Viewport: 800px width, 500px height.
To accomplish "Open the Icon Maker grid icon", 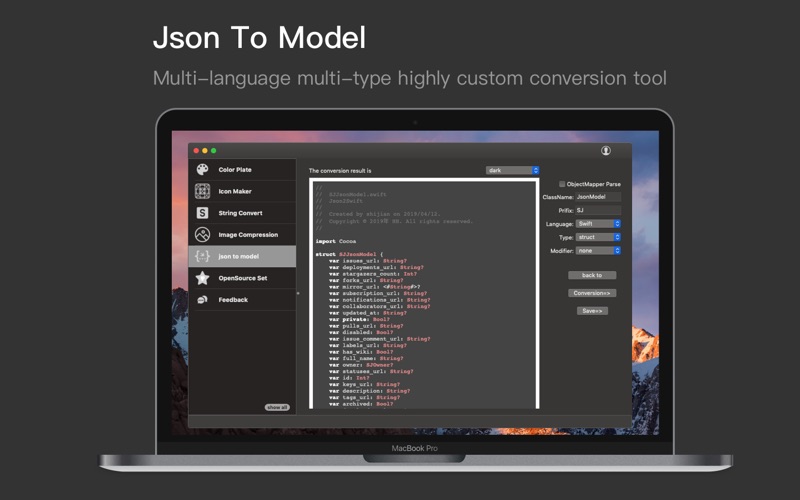I will [203, 191].
